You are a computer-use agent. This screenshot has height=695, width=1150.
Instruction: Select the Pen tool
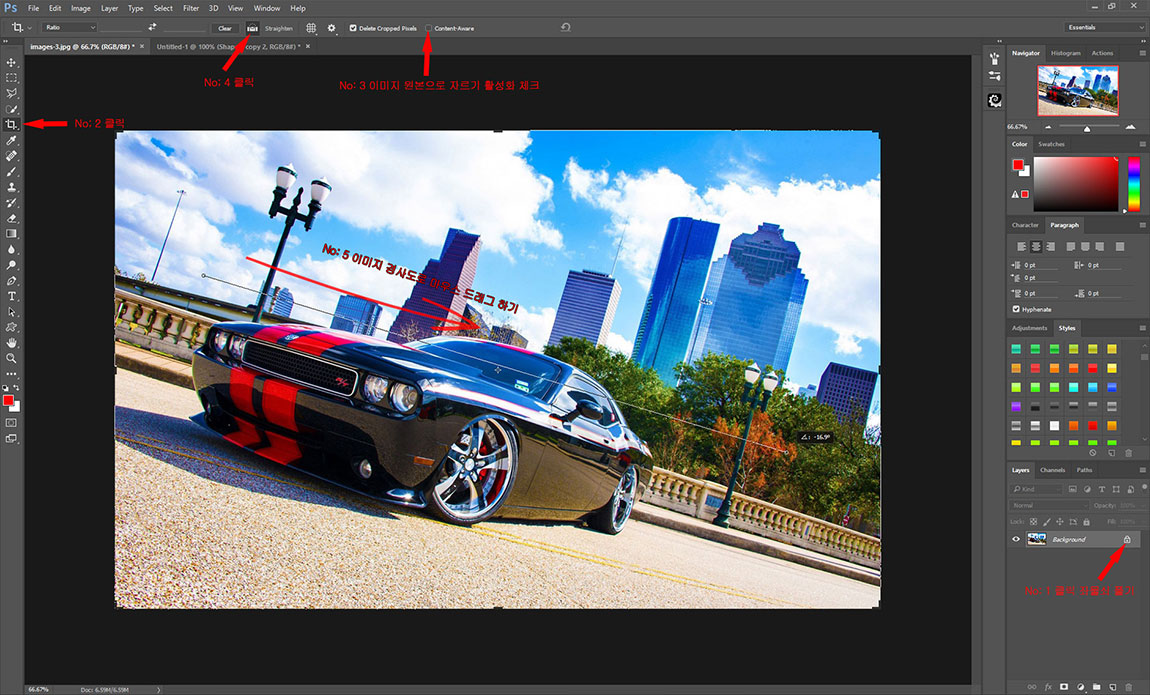click(11, 281)
